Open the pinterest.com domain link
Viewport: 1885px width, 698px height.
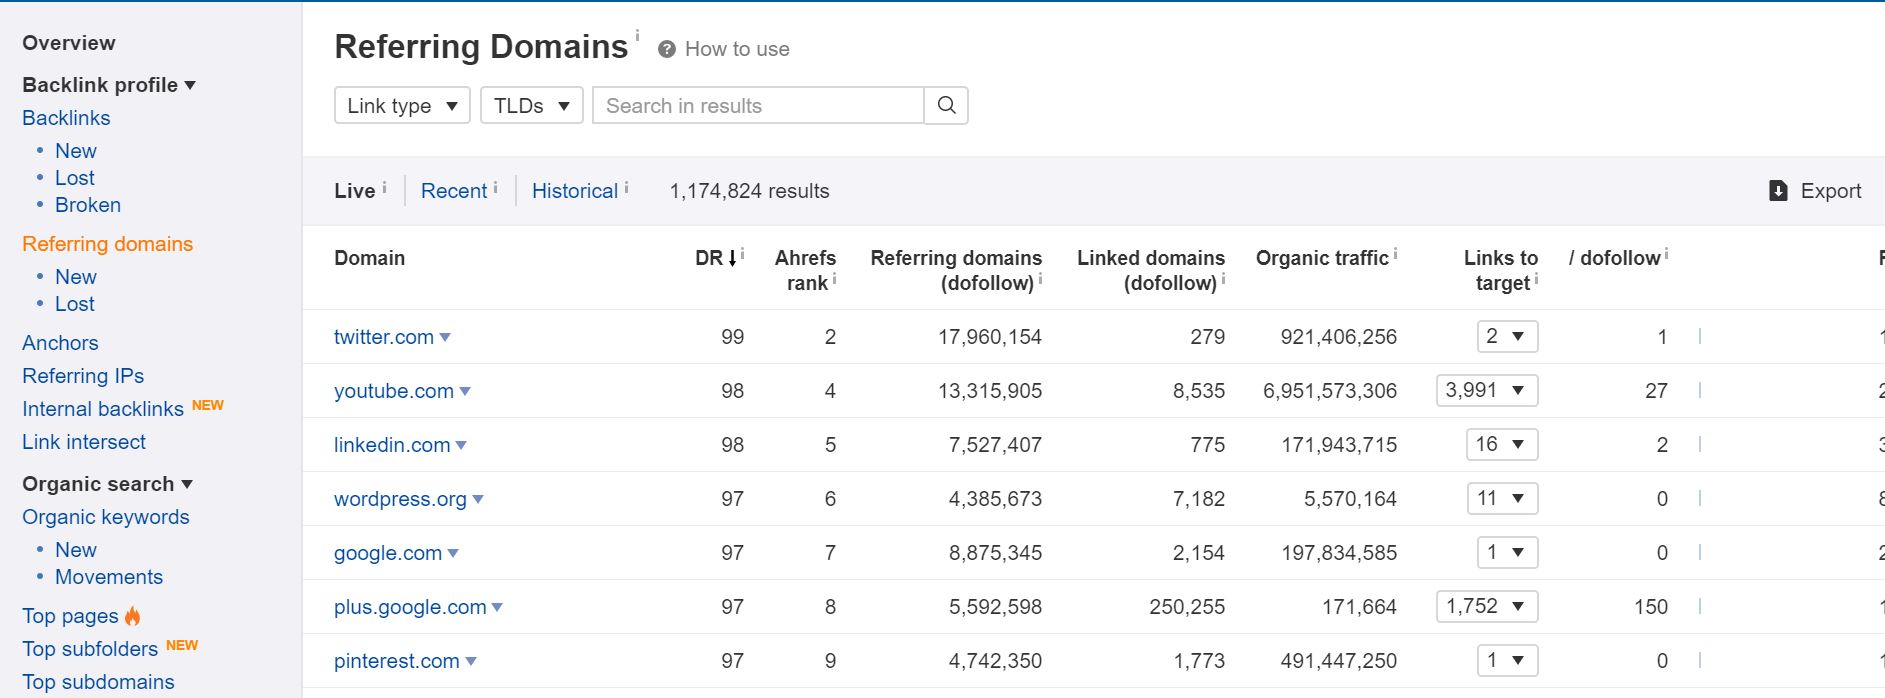[397, 661]
